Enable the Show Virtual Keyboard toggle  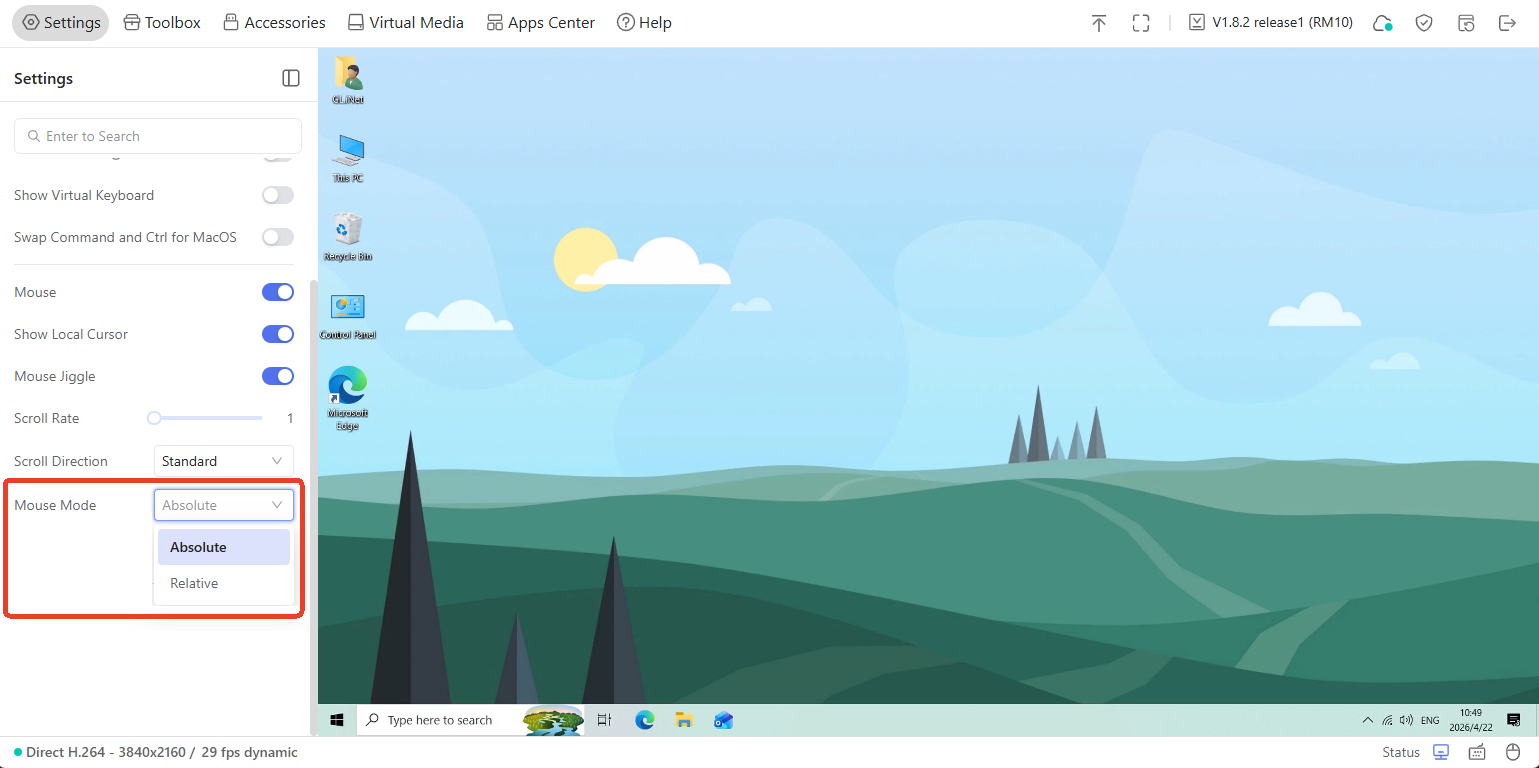278,195
